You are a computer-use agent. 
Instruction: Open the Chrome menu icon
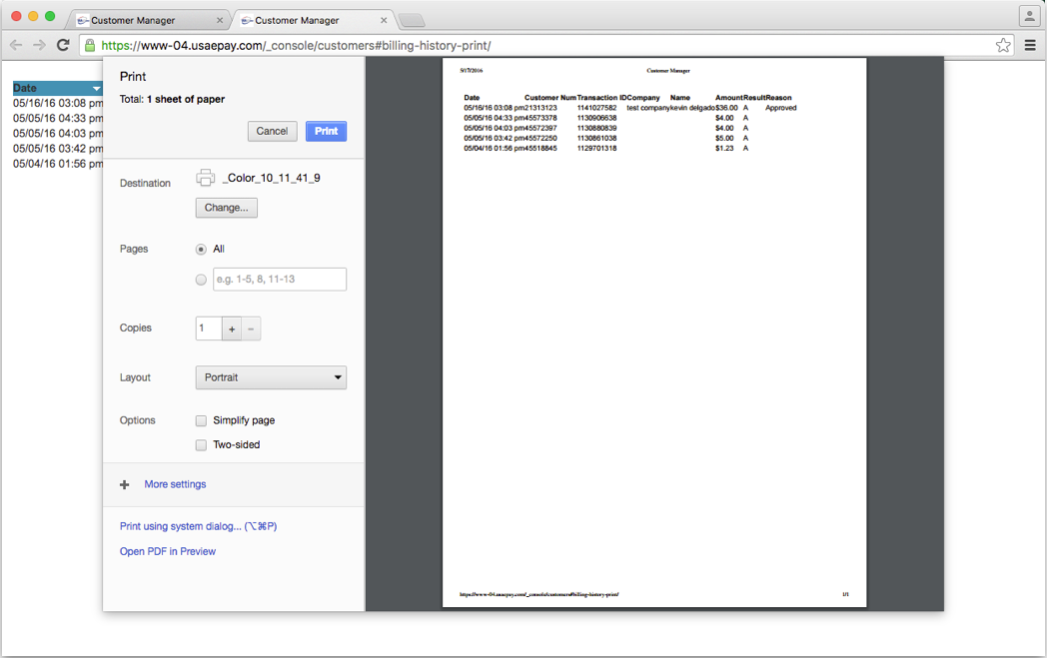click(1030, 44)
